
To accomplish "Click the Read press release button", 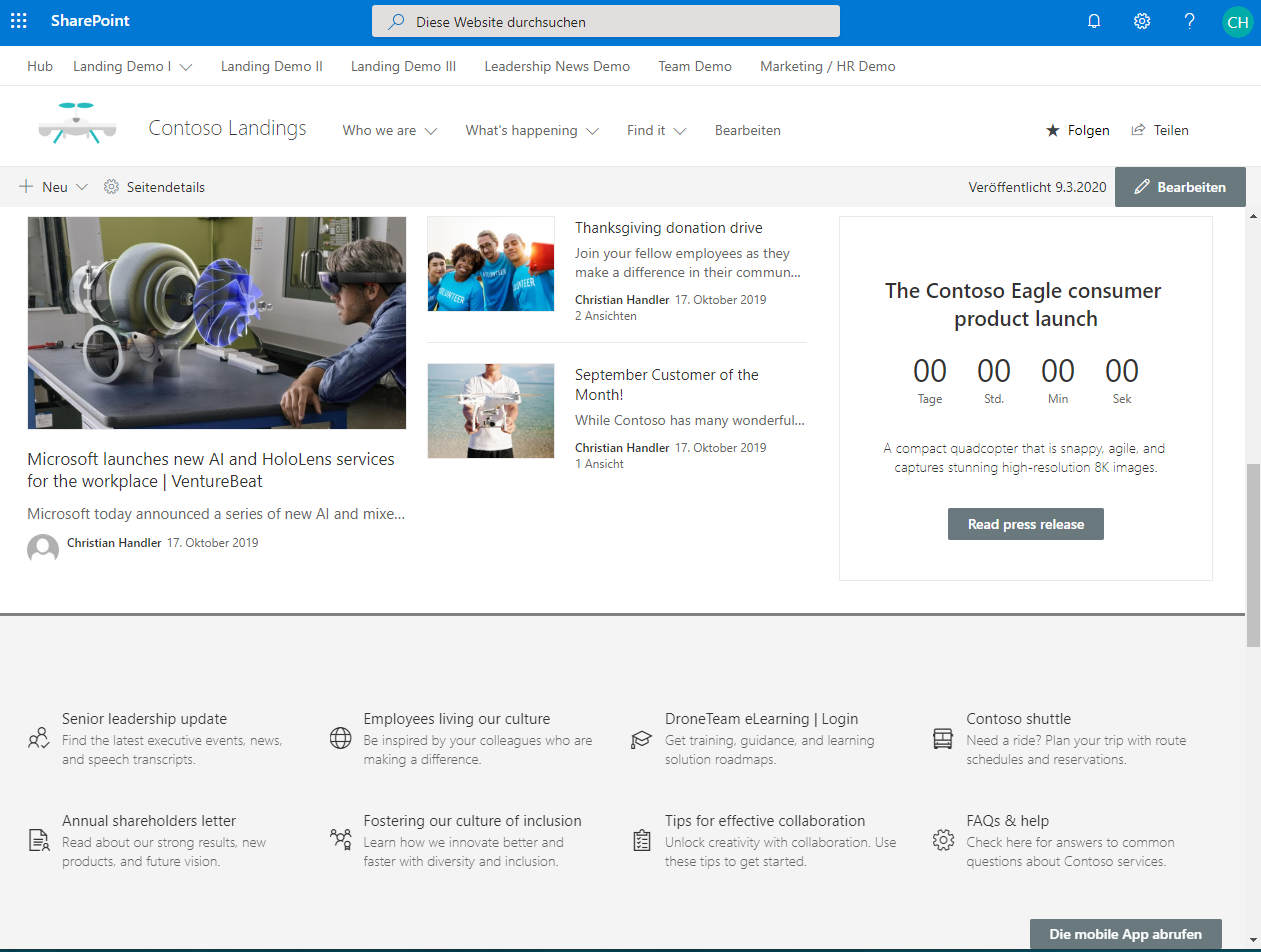I will (1026, 524).
